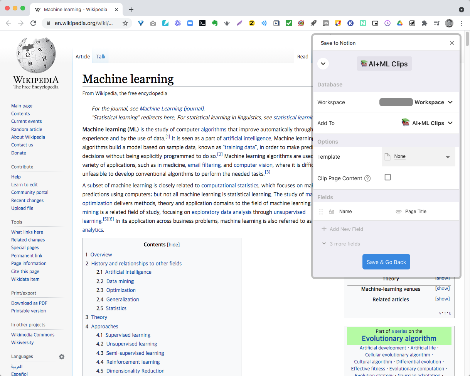470x376 pixels.
Task: Open the Languages settings gear
Action: point(62,357)
